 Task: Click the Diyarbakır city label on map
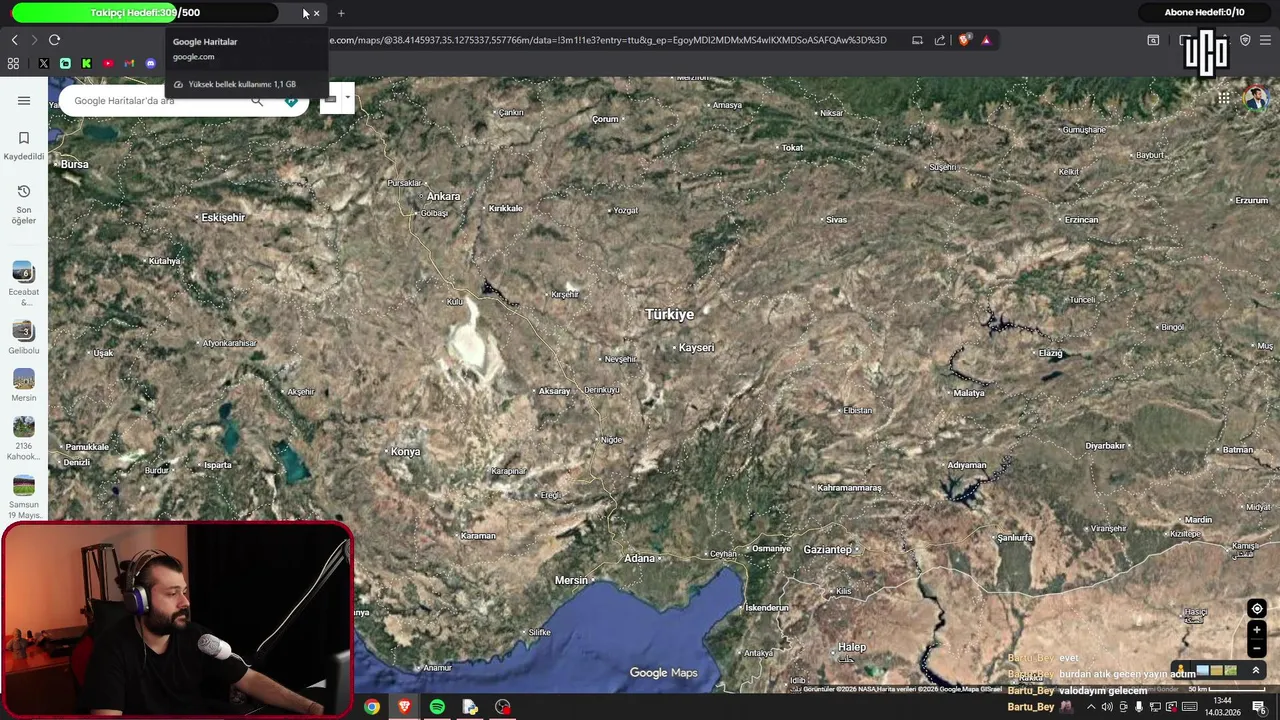tap(1105, 445)
